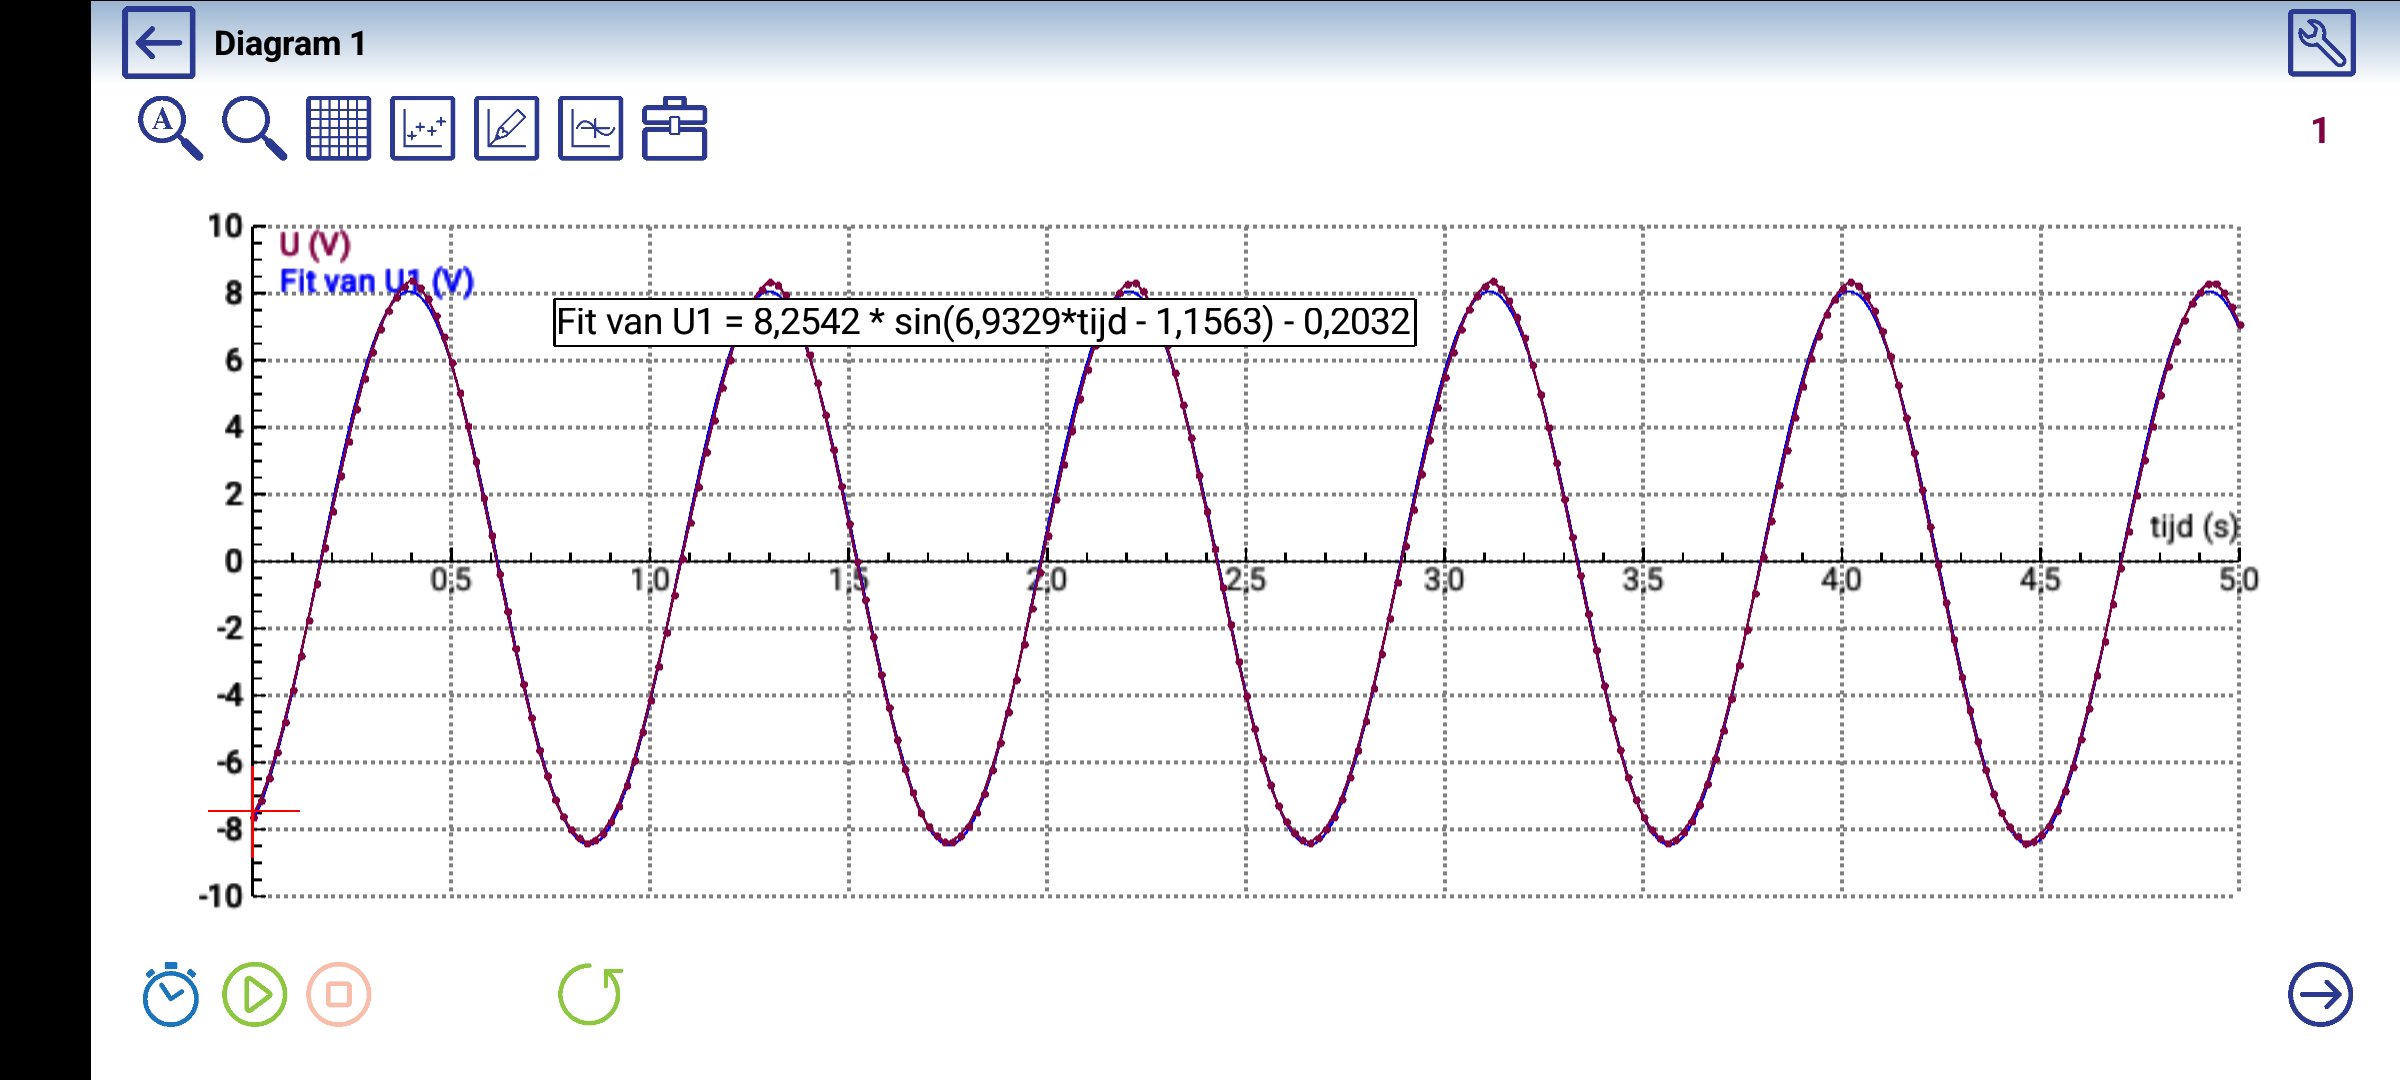Click the green reset circular arrow

(590, 994)
